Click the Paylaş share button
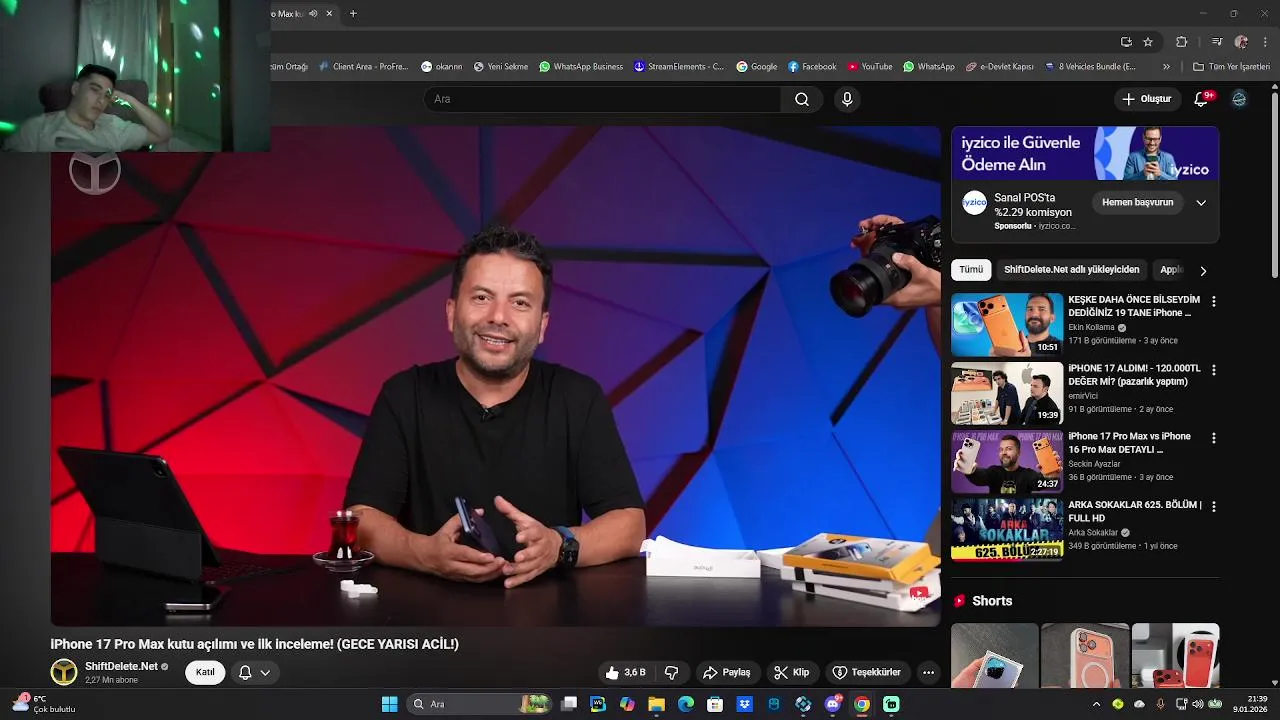1280x720 pixels. pyautogui.click(x=727, y=672)
